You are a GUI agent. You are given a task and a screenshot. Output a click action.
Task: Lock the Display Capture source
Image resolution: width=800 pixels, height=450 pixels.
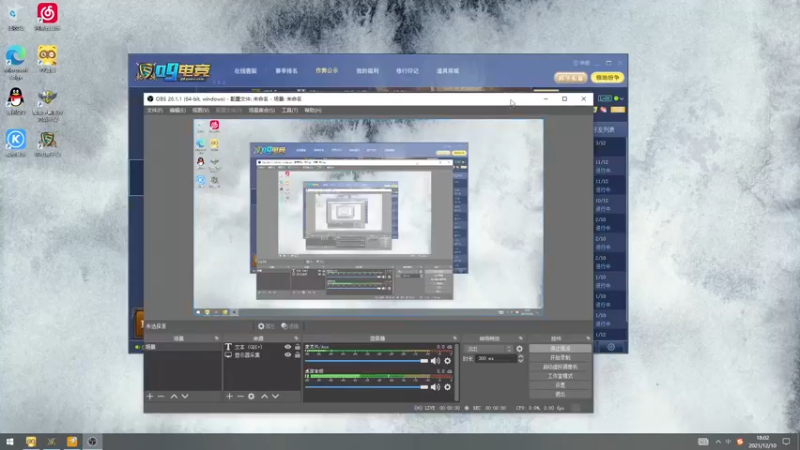pos(297,355)
